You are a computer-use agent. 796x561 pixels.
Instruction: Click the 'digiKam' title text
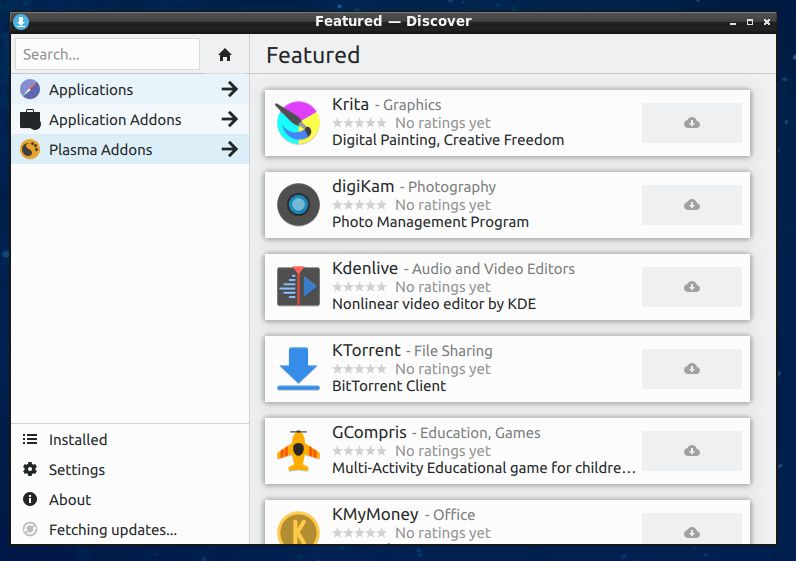[363, 187]
